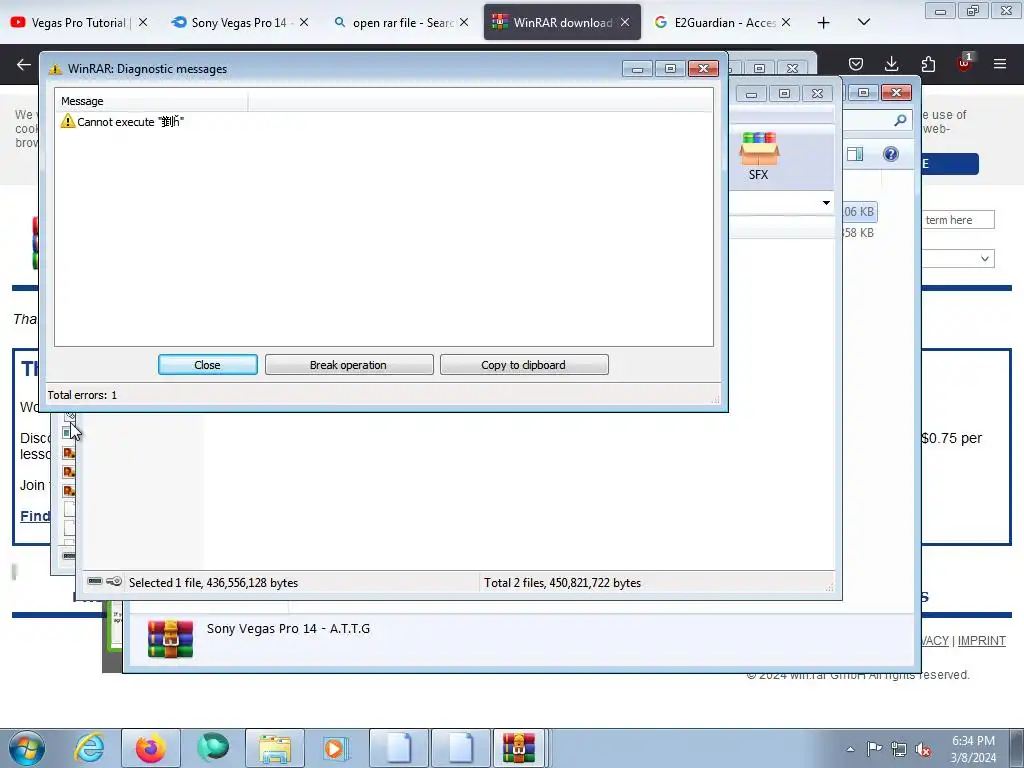Open the list all tabs chevron

pyautogui.click(x=863, y=22)
